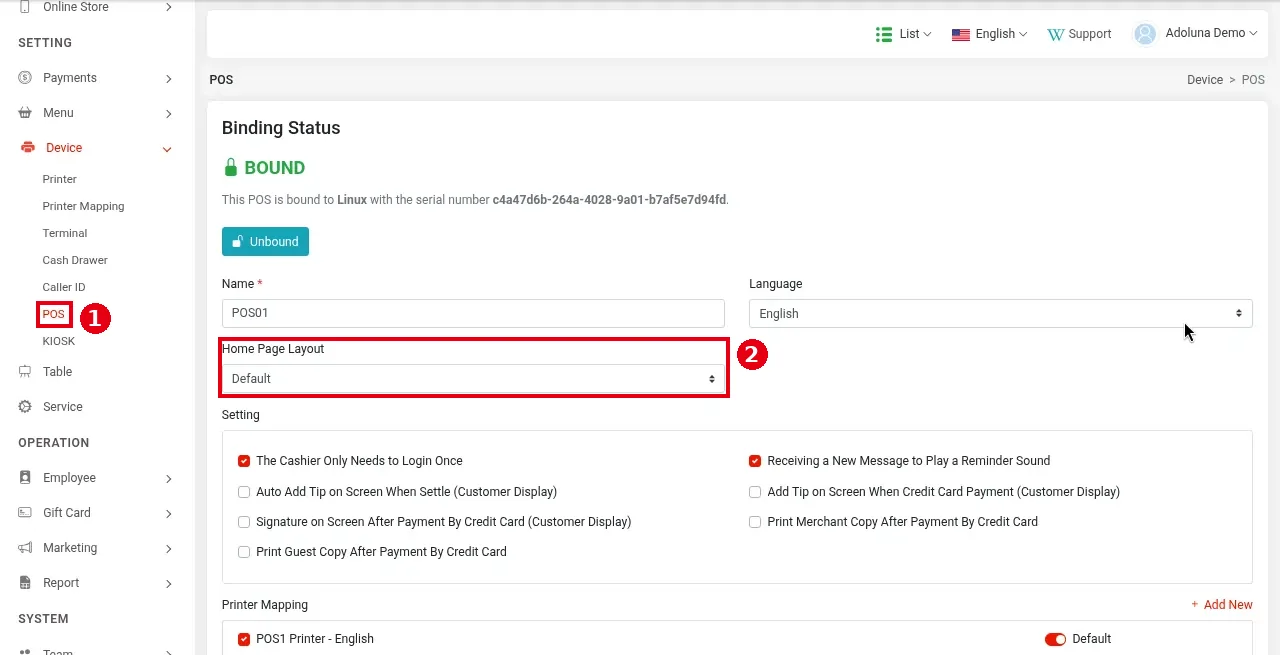The image size is (1280, 655).
Task: Expand the English language menu in header
Action: click(989, 34)
